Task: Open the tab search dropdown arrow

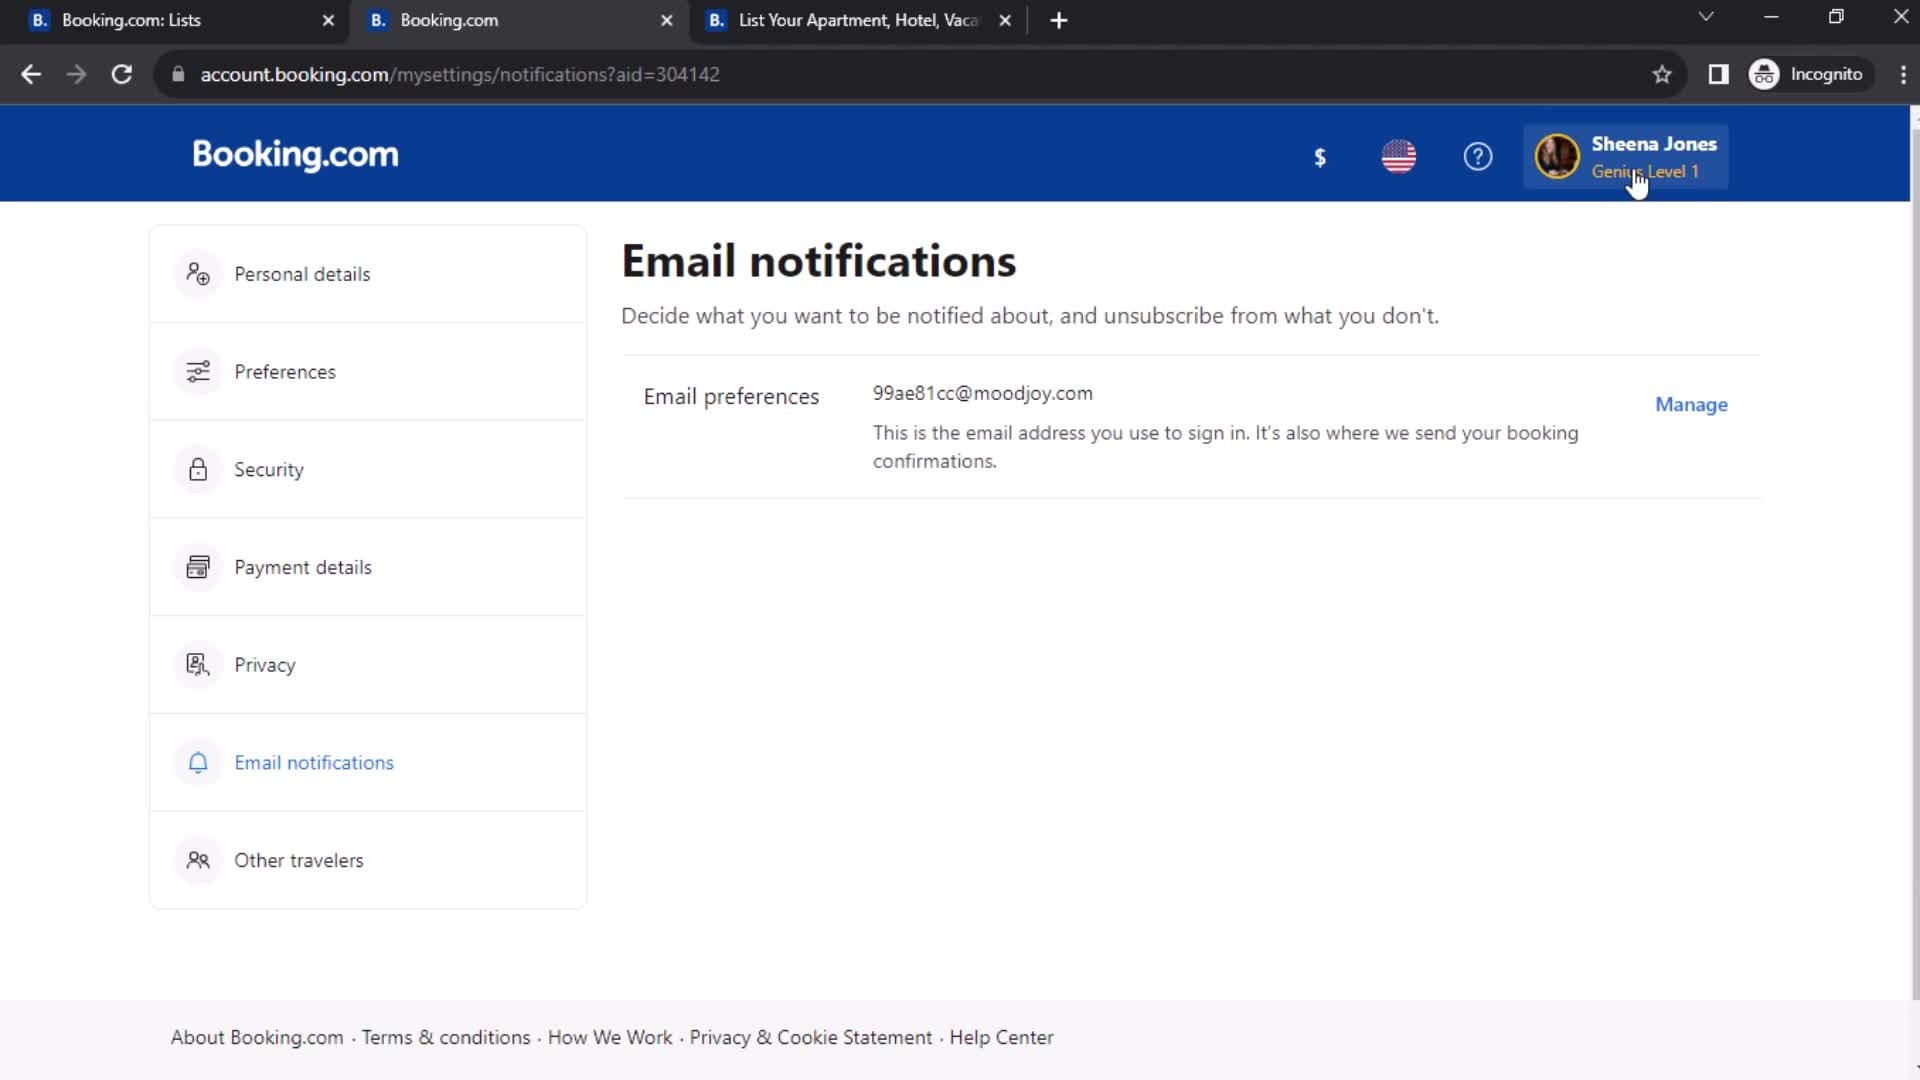Action: [x=1706, y=17]
